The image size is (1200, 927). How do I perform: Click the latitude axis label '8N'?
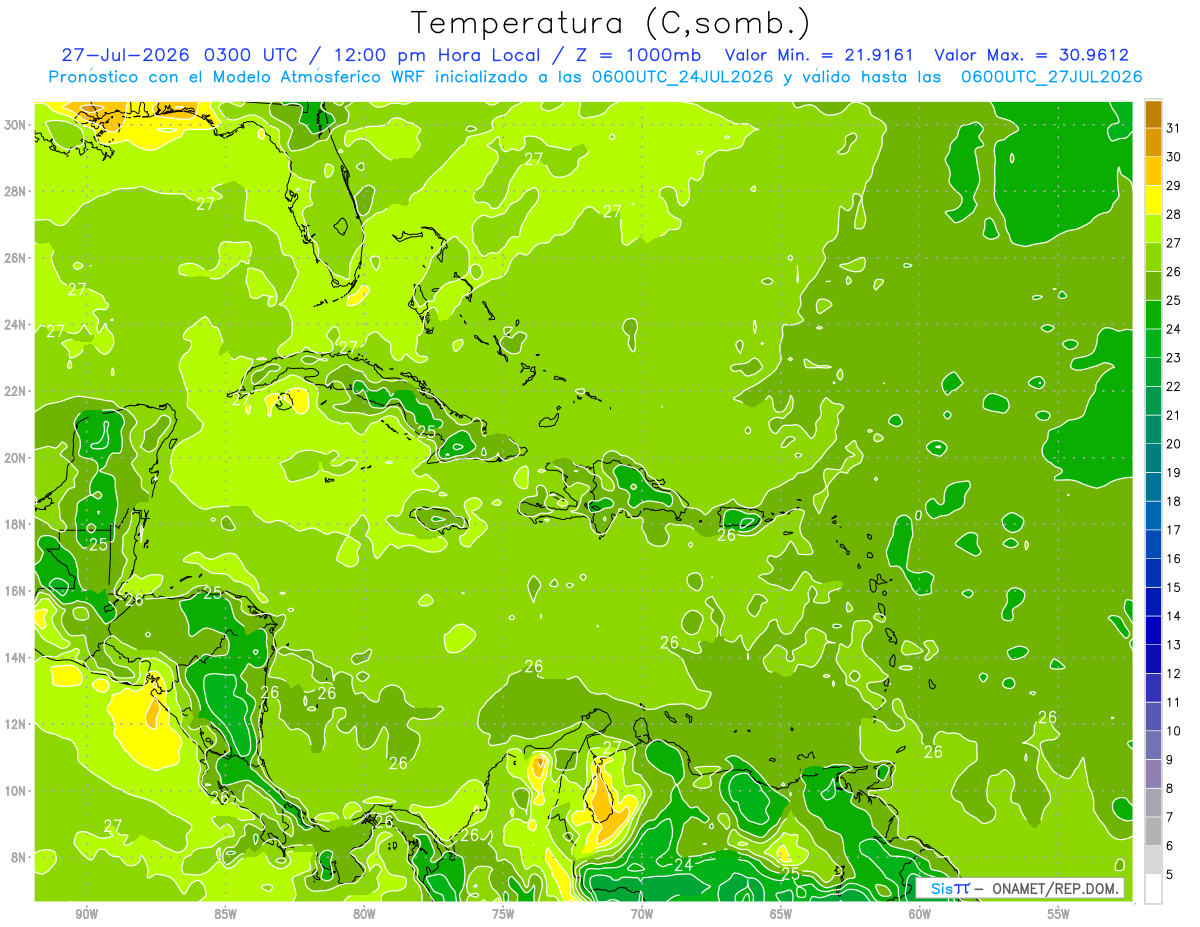click(x=20, y=857)
